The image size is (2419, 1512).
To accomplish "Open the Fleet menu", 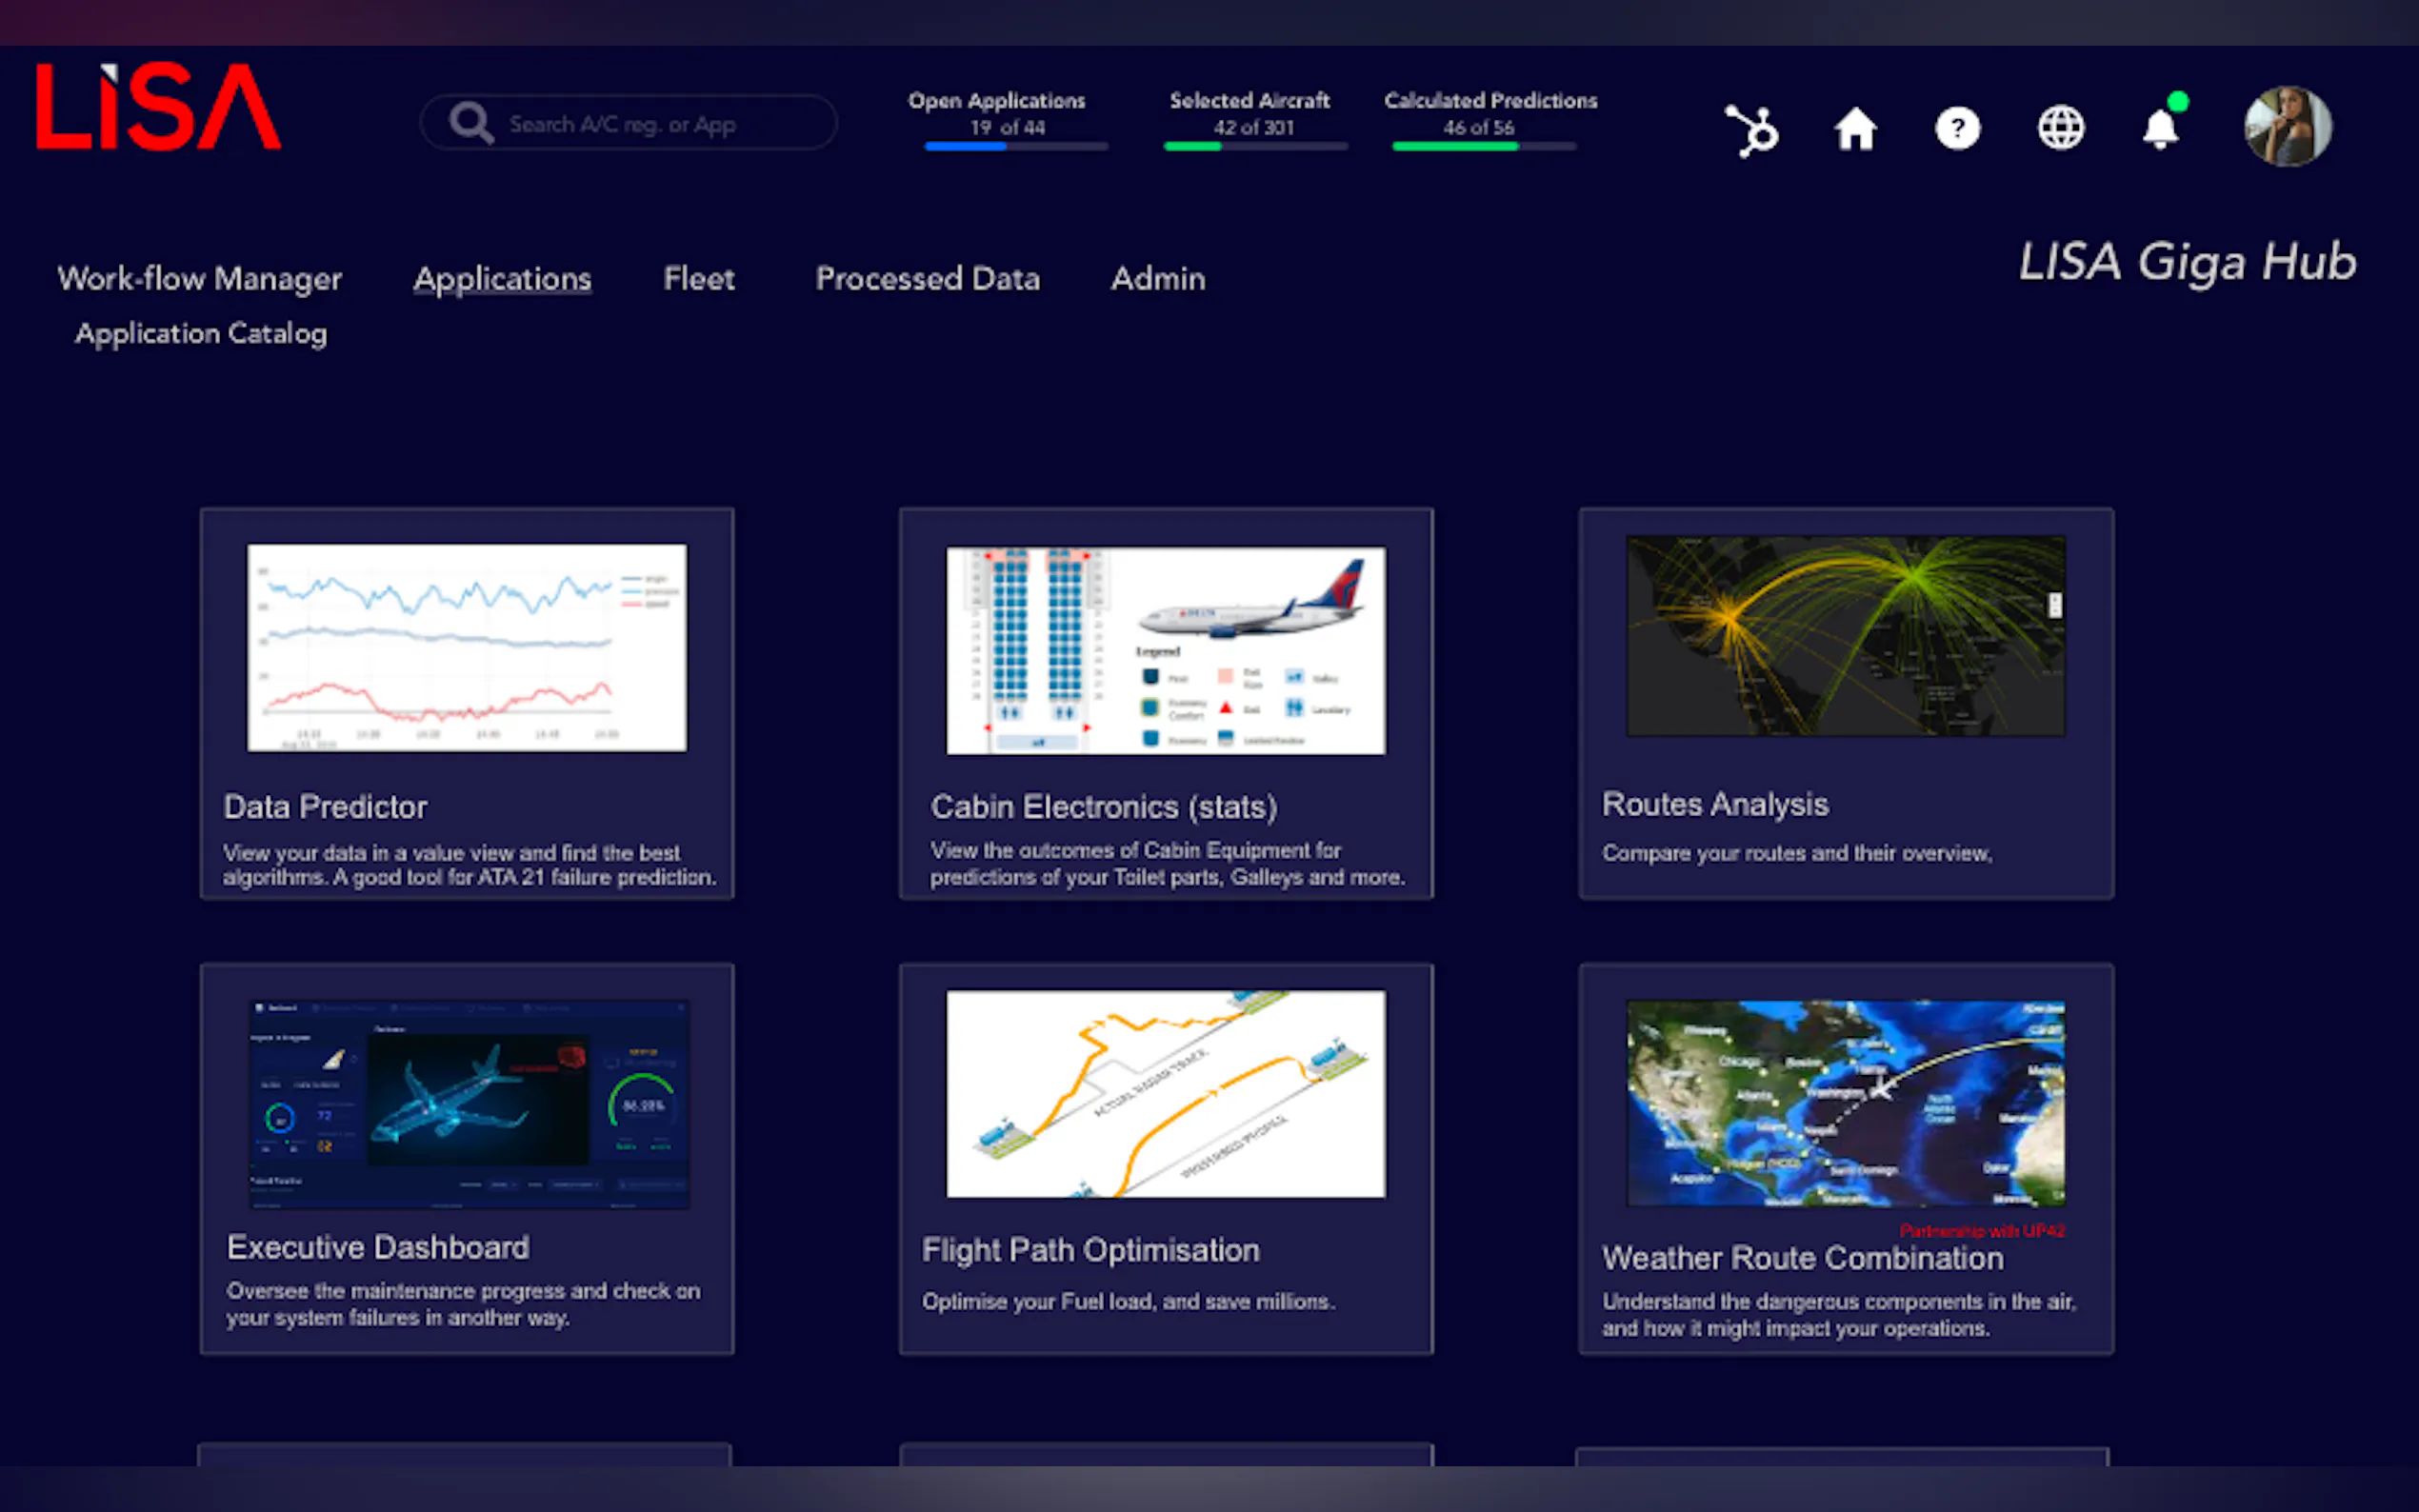I will [698, 278].
